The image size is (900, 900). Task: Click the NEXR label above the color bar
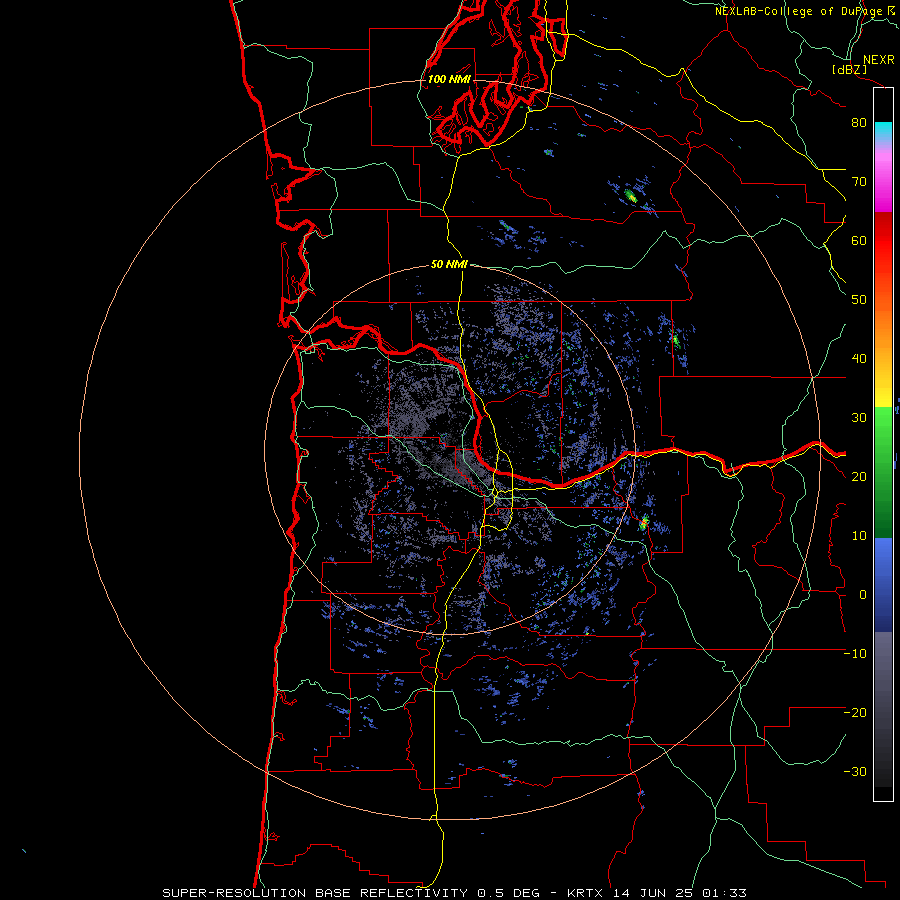point(879,60)
